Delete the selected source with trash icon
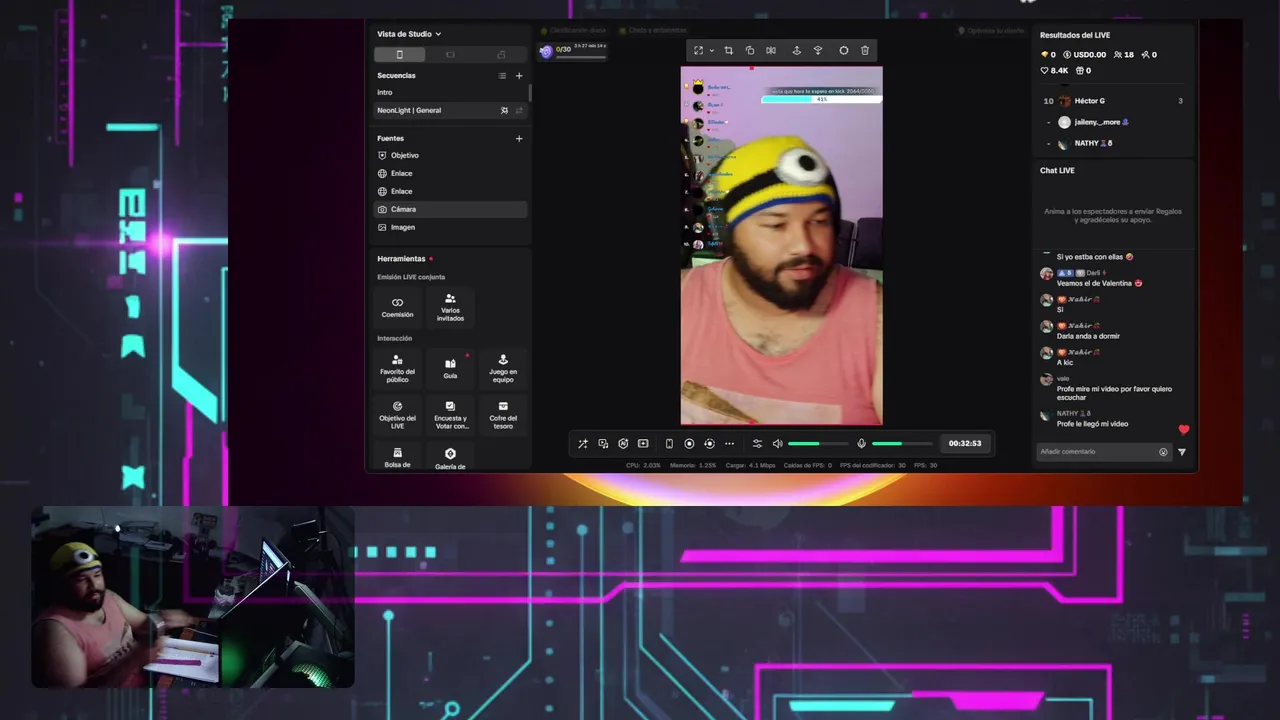1280x720 pixels. (x=865, y=50)
